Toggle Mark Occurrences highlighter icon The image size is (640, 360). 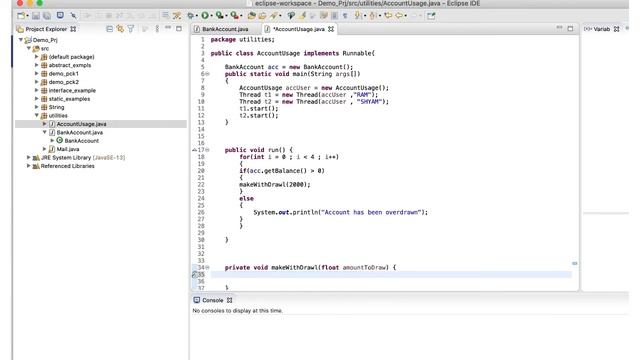(x=302, y=16)
